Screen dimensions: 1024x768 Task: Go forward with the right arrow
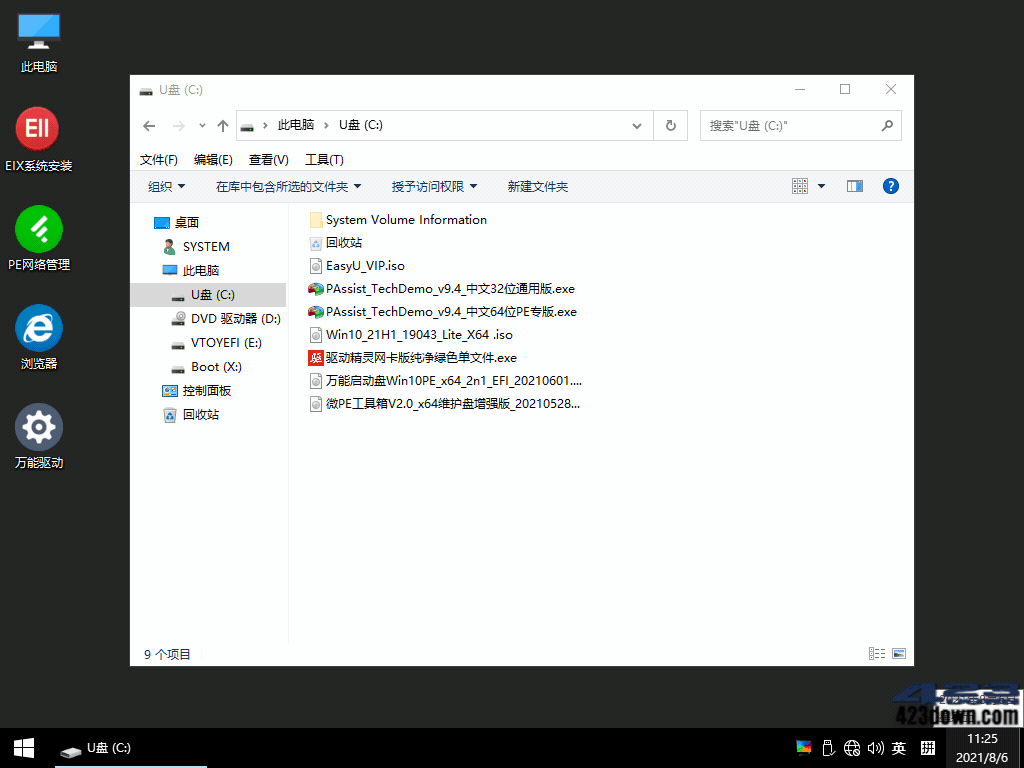coord(178,125)
